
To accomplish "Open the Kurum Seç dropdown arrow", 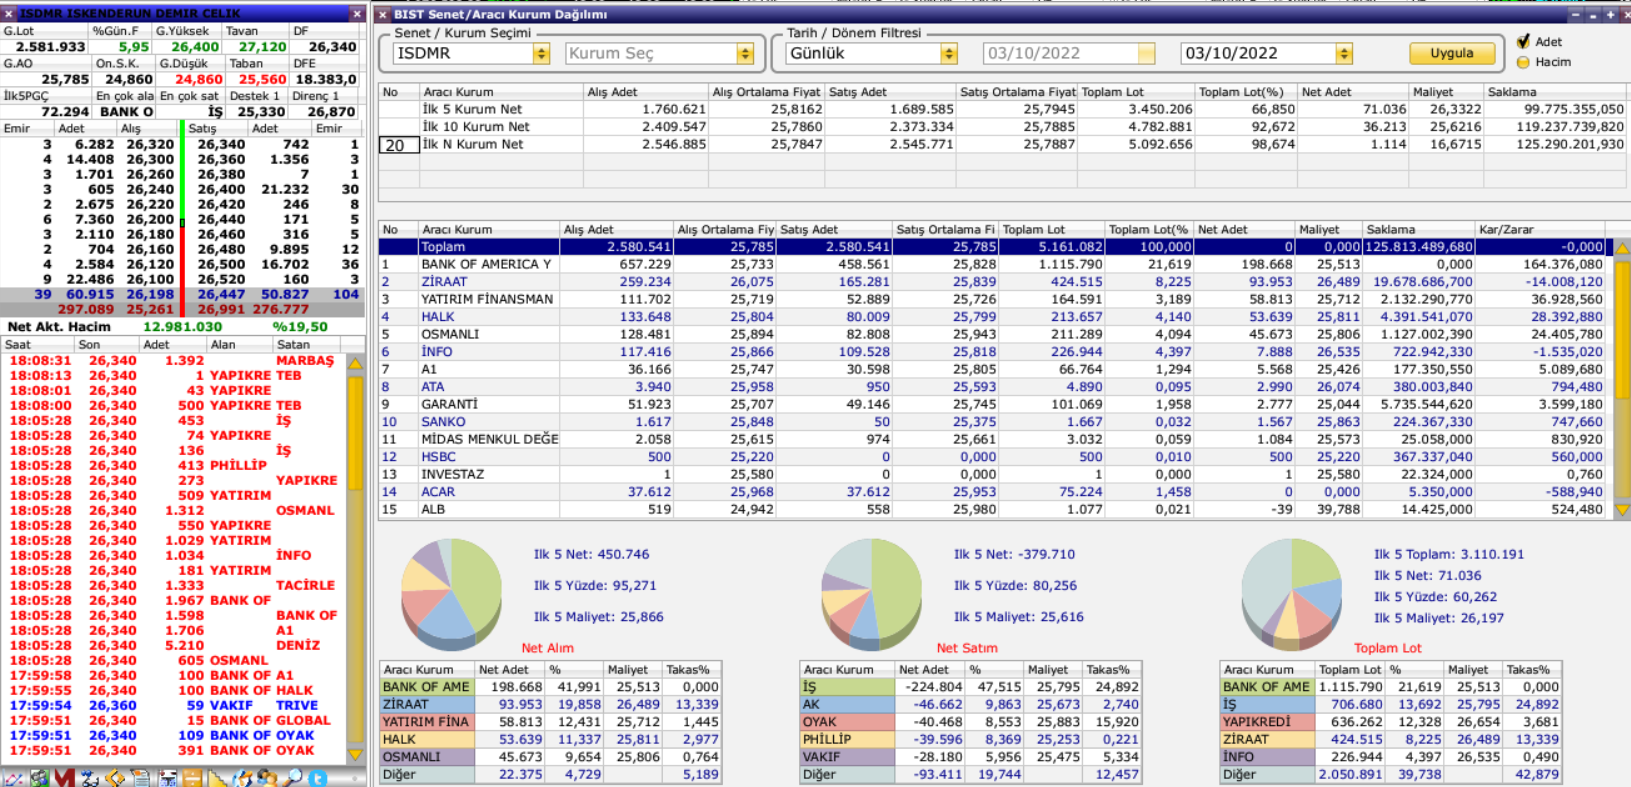I will (744, 53).
